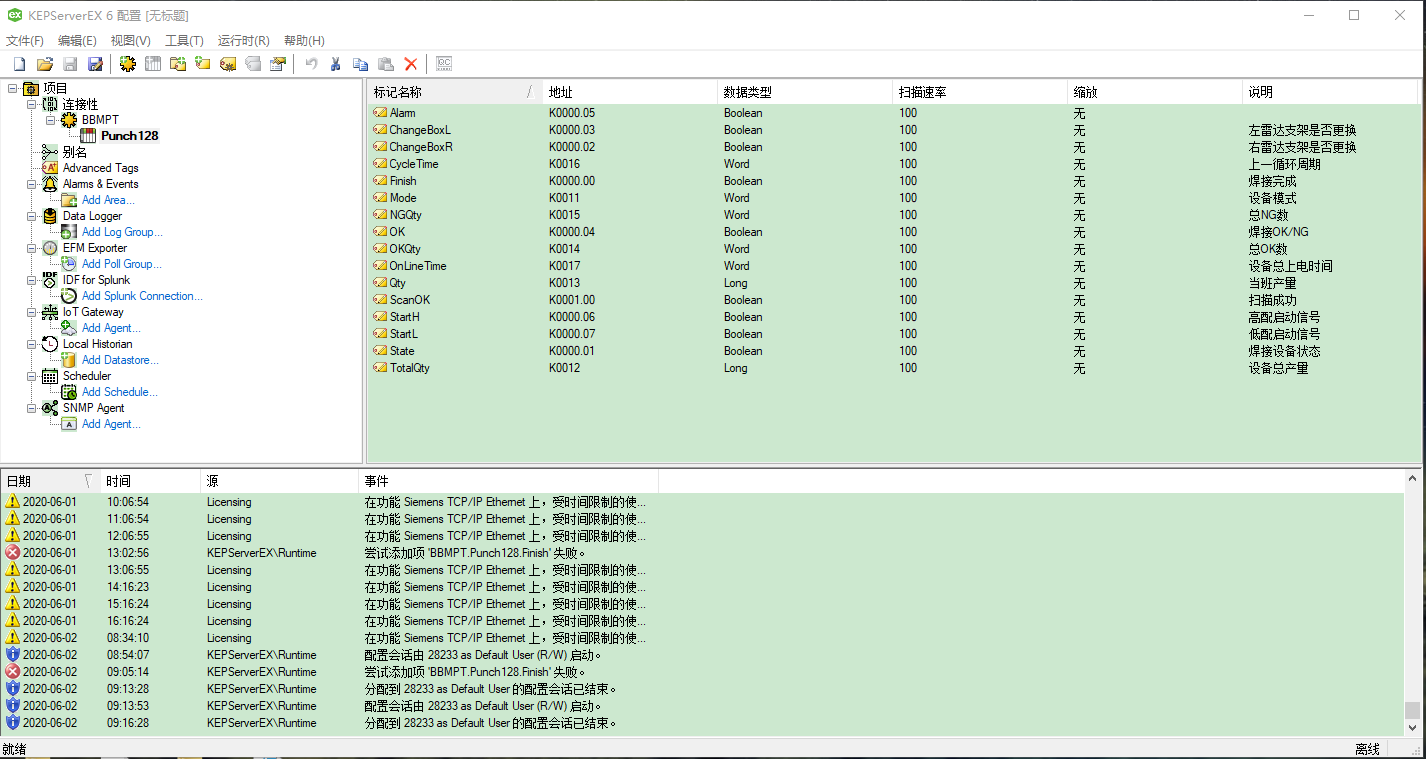Select the OnLineTime tag row
This screenshot has width=1426, height=759.
click(894, 266)
